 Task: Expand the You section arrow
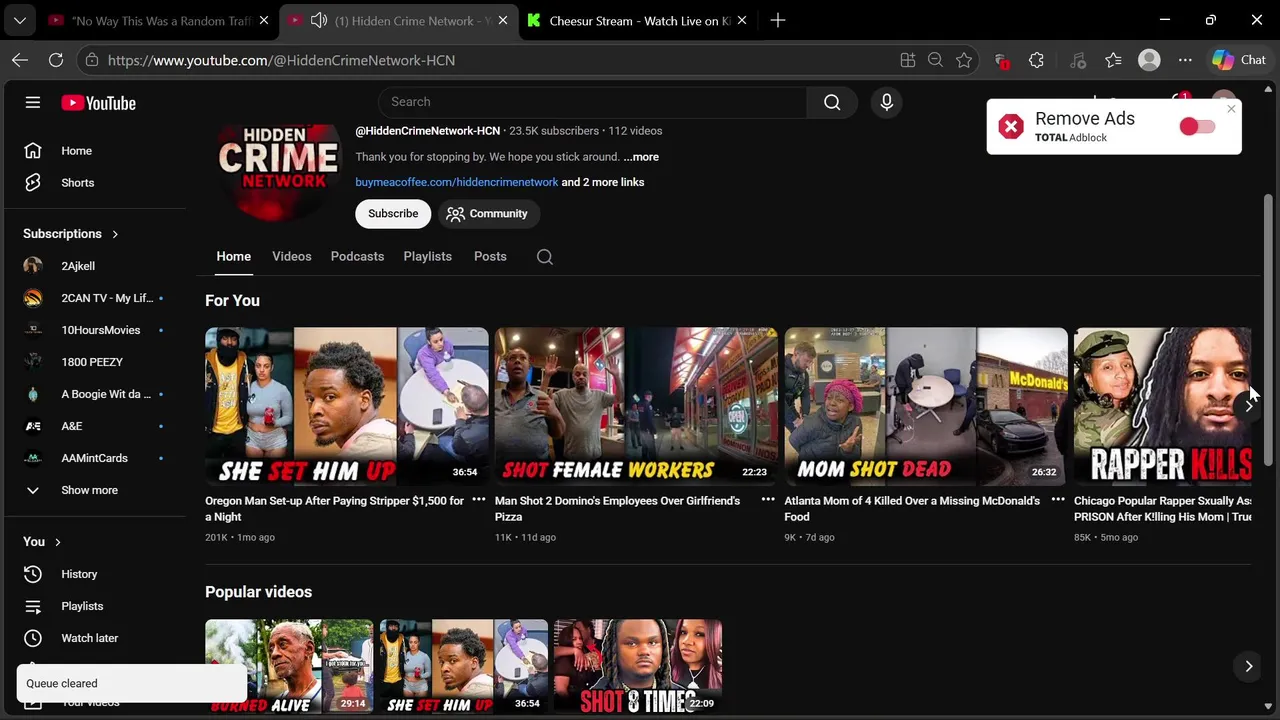(58, 542)
